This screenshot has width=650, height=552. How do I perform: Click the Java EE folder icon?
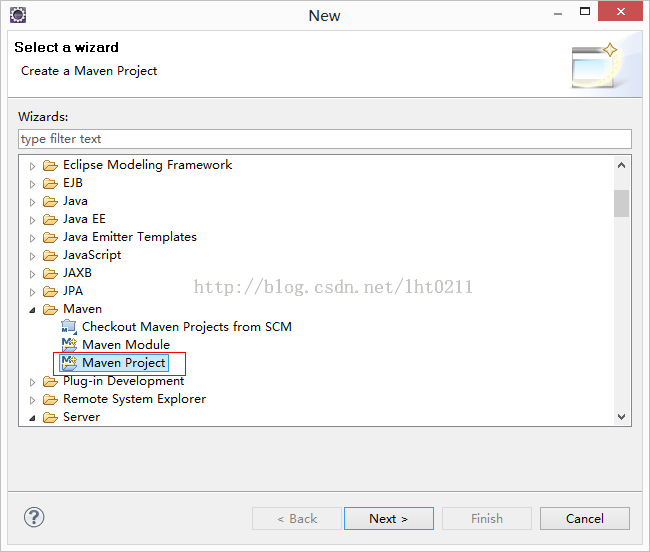50,220
